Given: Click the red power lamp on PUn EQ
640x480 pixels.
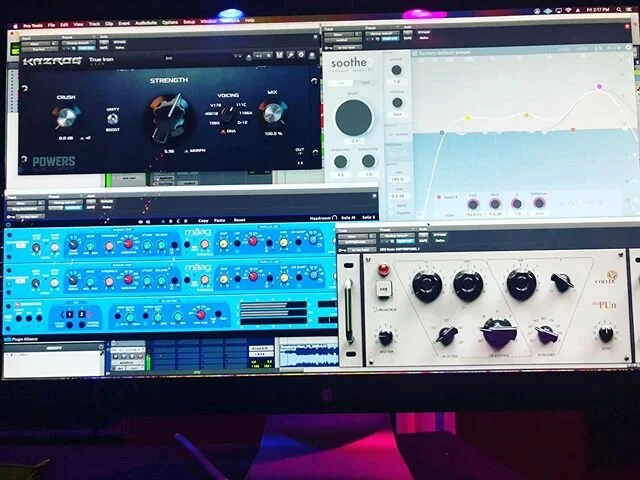Looking at the screenshot, I should tap(383, 269).
